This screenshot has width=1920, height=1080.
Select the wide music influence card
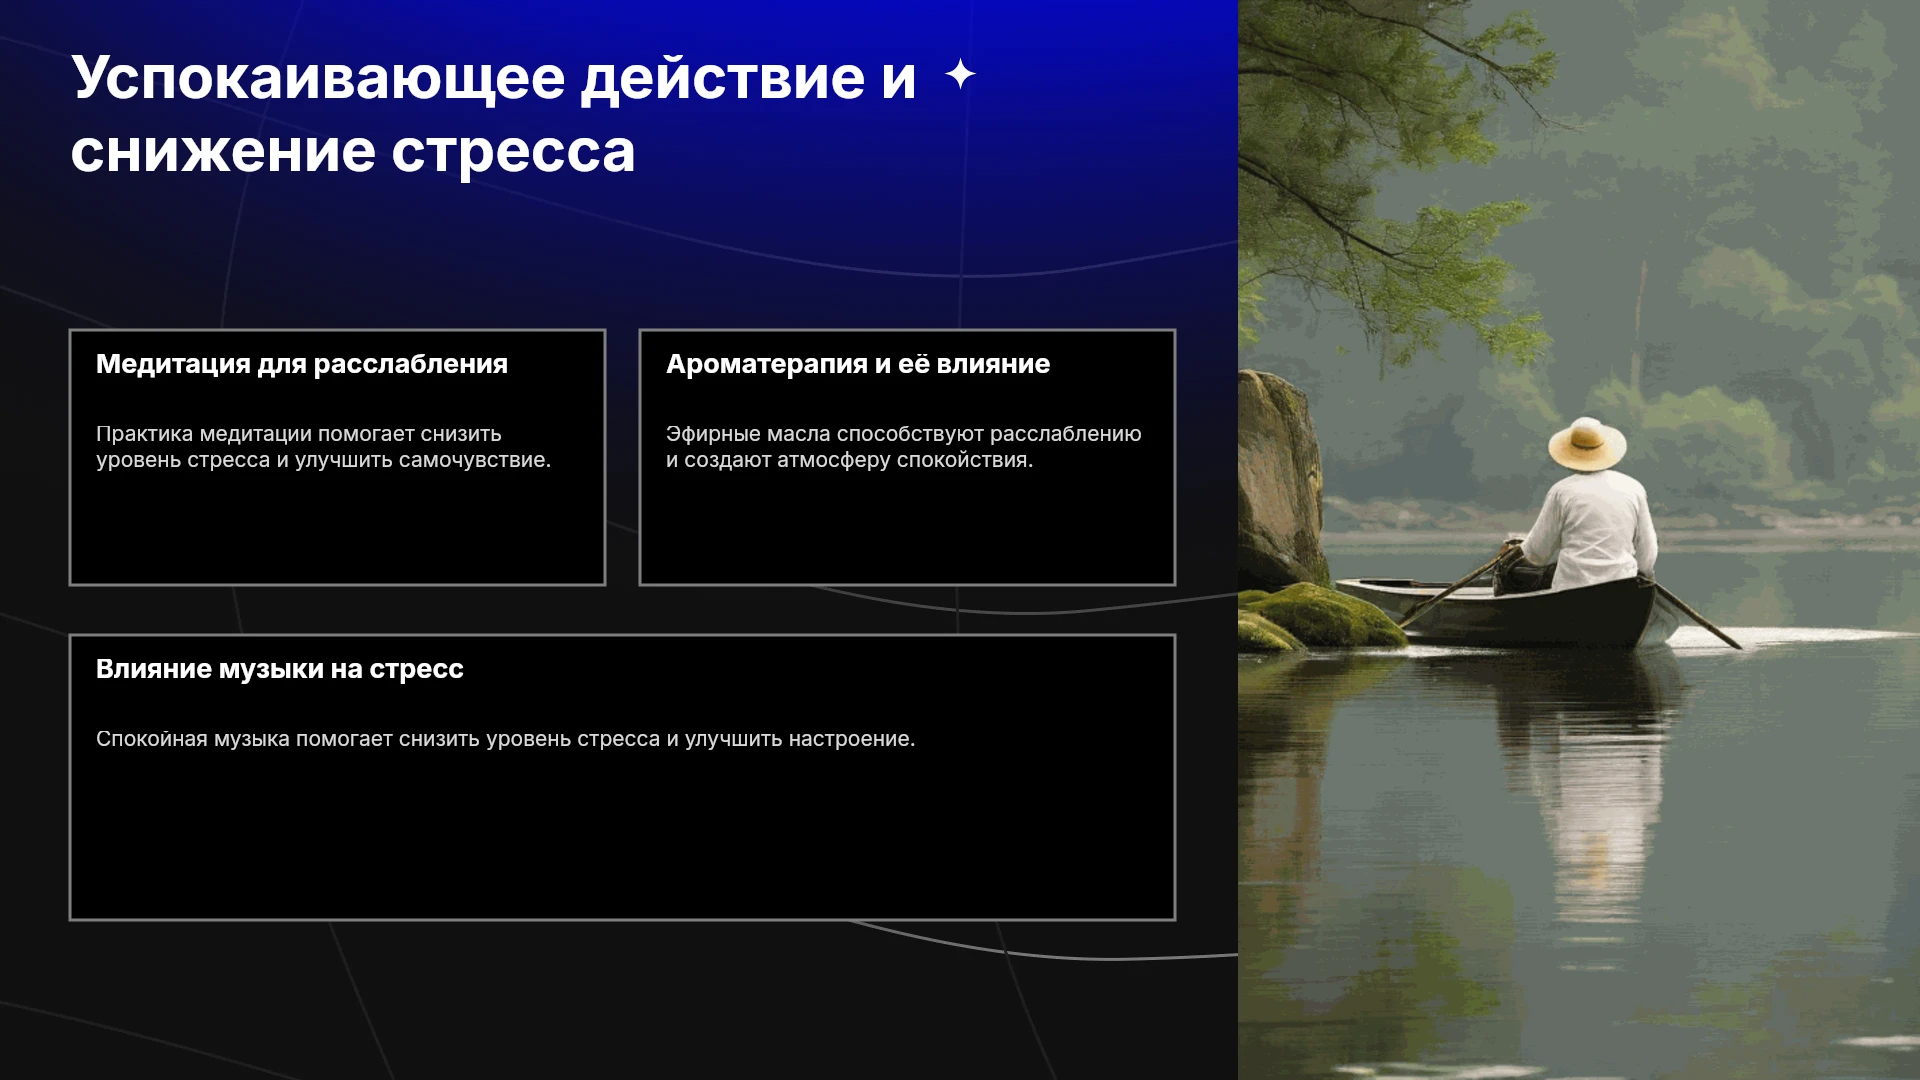coord(622,777)
